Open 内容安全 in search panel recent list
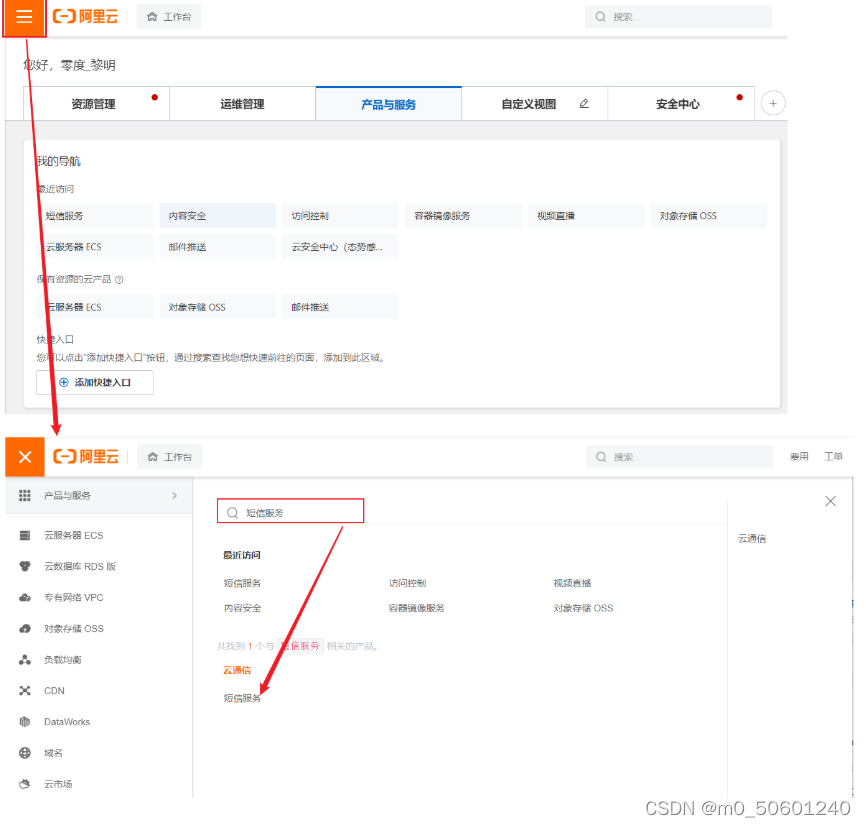 point(242,608)
